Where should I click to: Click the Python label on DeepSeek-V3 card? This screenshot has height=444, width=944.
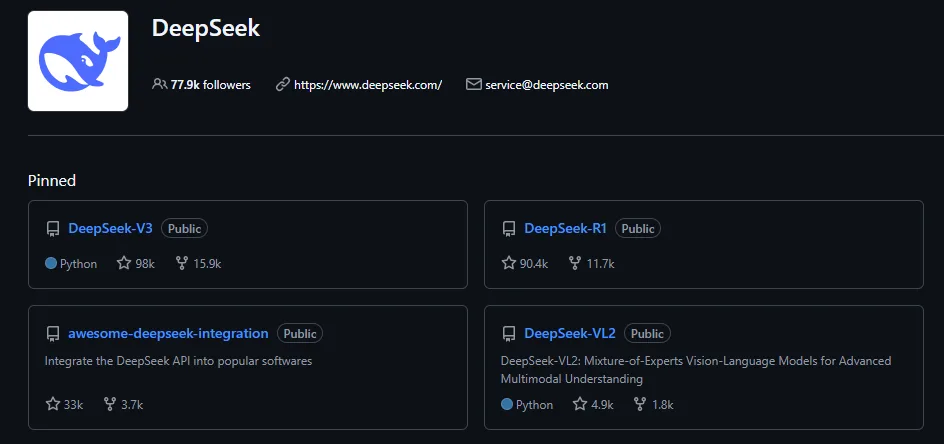tap(78, 264)
